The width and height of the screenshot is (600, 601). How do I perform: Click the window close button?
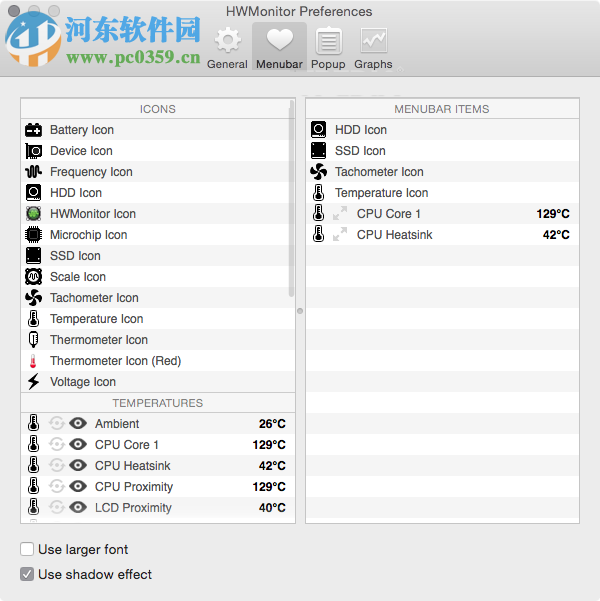[x=14, y=11]
